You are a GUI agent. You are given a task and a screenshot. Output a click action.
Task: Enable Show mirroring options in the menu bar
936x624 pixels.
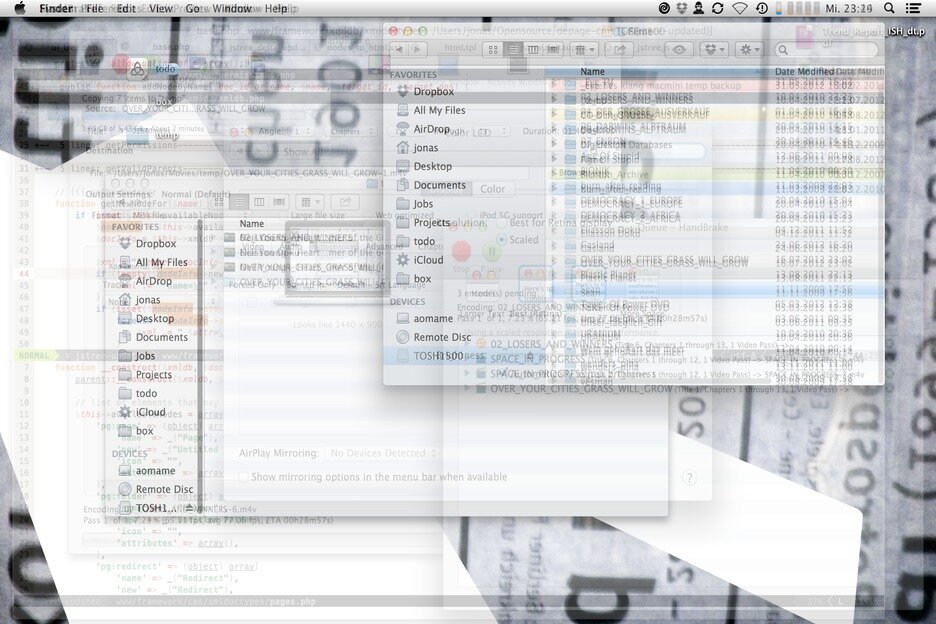(244, 477)
